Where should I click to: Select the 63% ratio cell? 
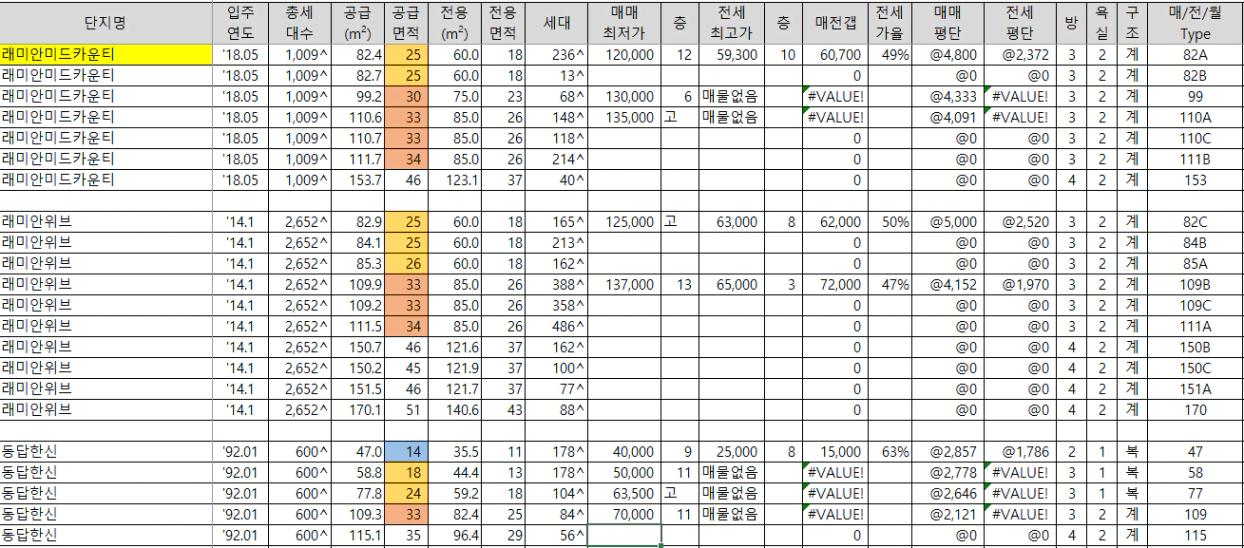(x=889, y=452)
